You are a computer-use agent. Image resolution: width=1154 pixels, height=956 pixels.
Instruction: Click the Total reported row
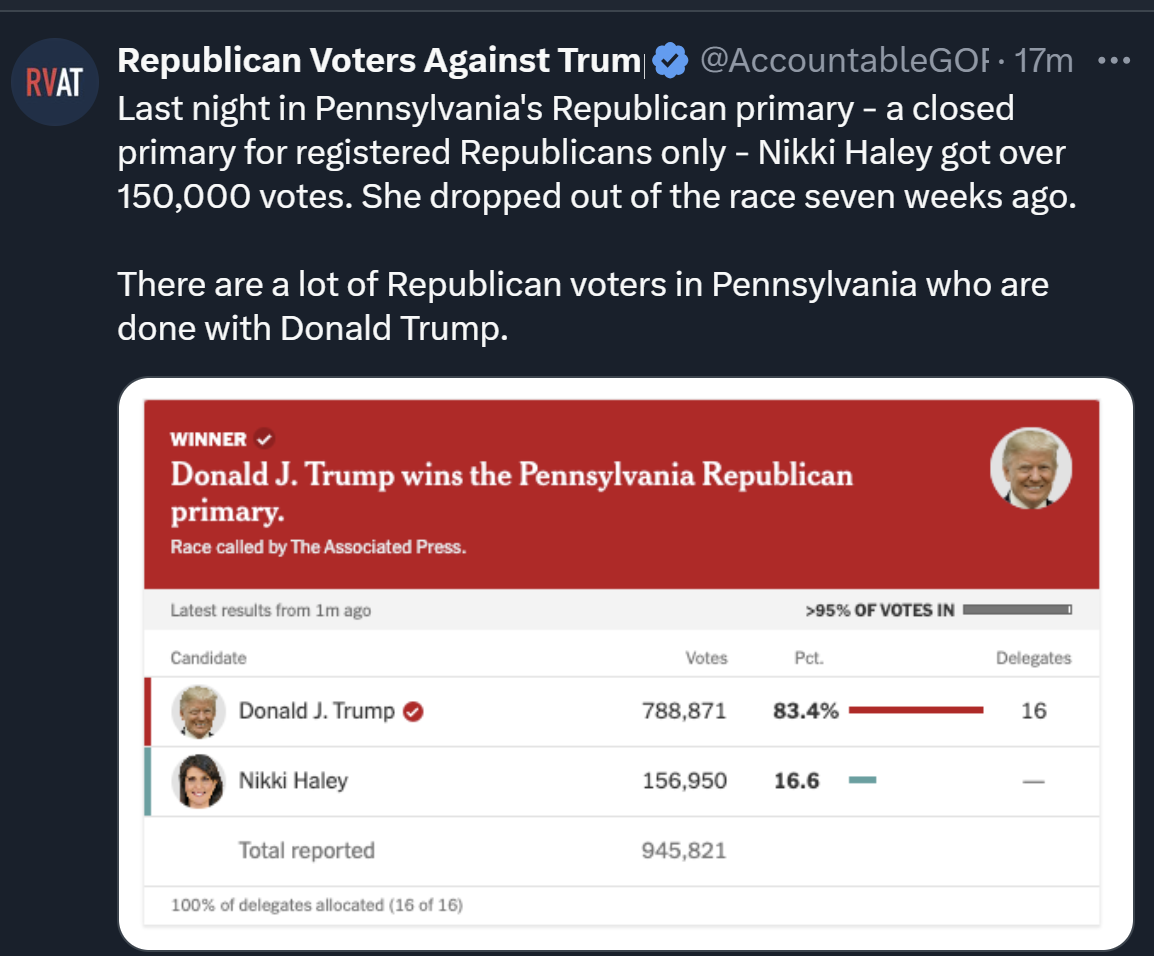pyautogui.click(x=622, y=851)
